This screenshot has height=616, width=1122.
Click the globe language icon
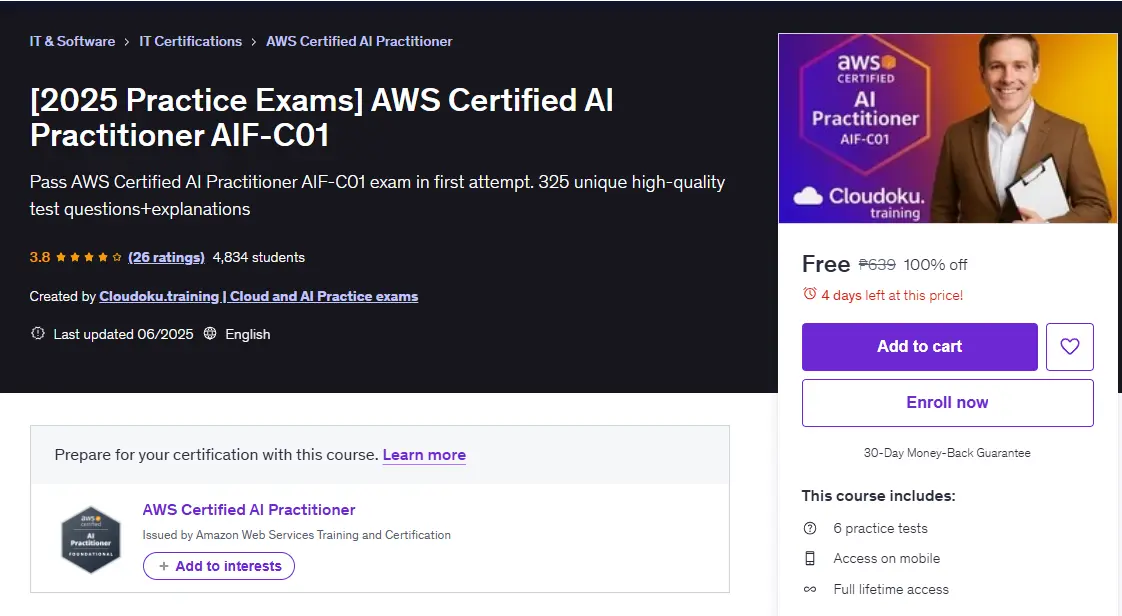(x=210, y=333)
